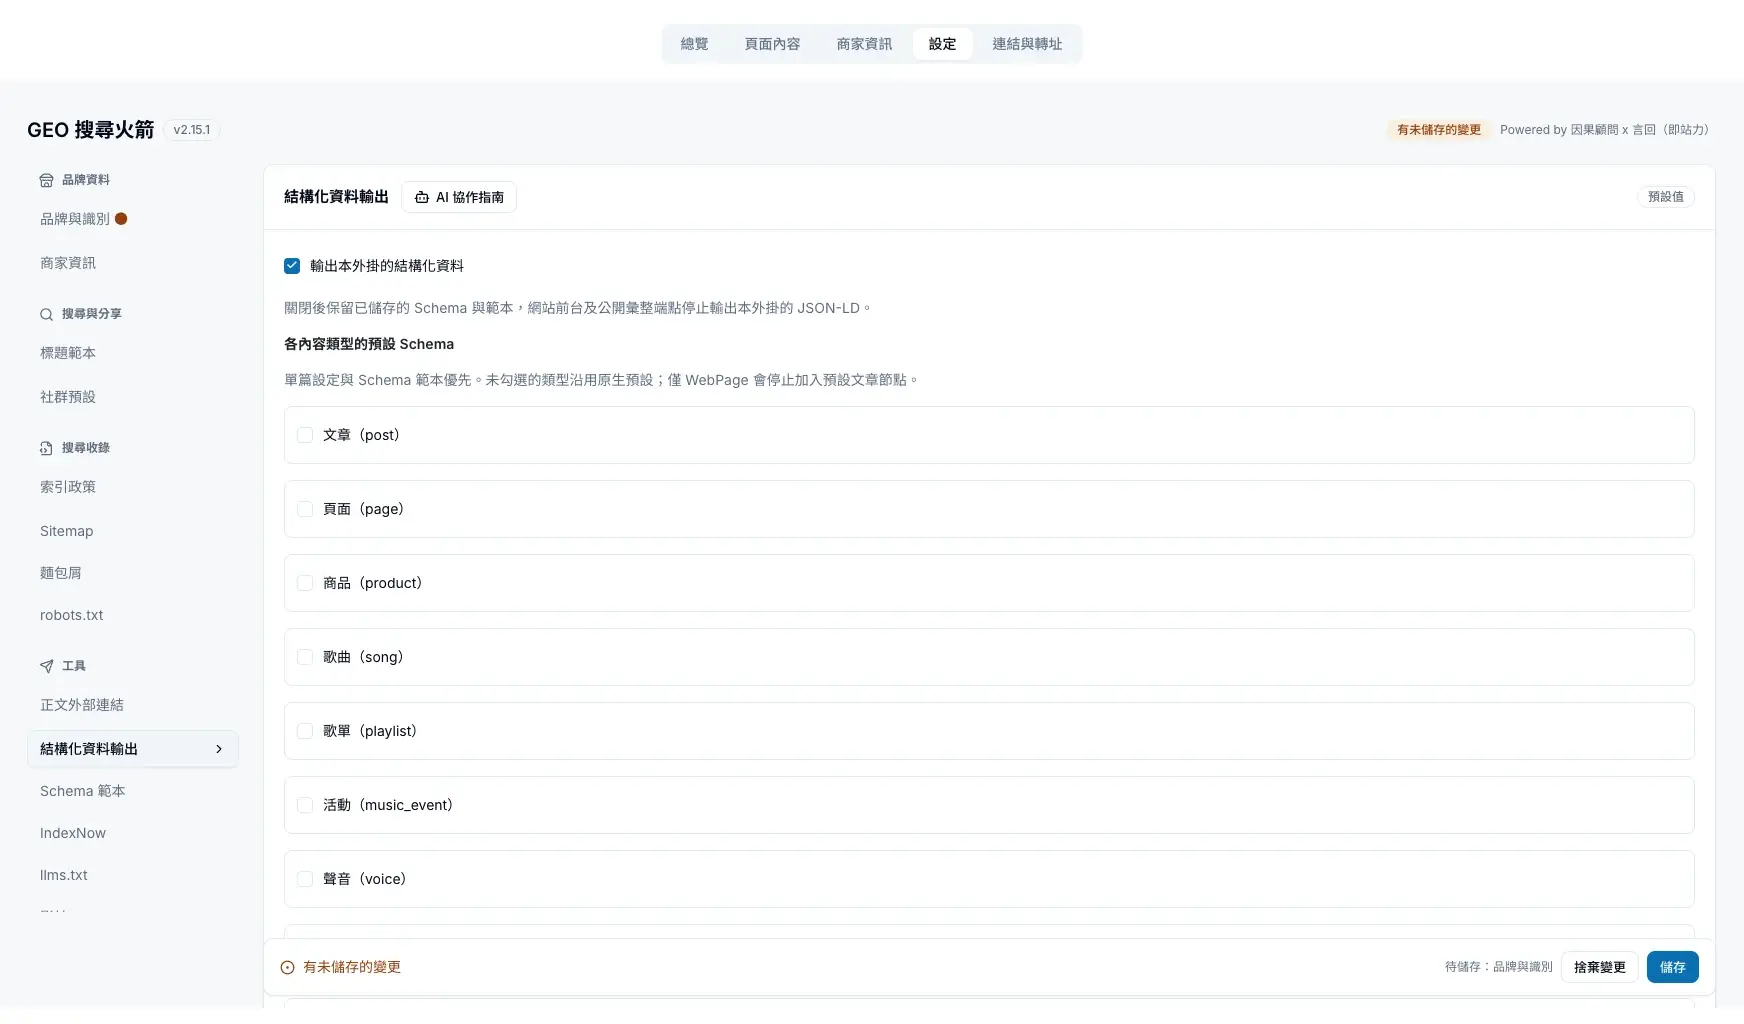Click the orange dot next to 品牌與識別
This screenshot has width=1744, height=1024.
click(x=121, y=219)
